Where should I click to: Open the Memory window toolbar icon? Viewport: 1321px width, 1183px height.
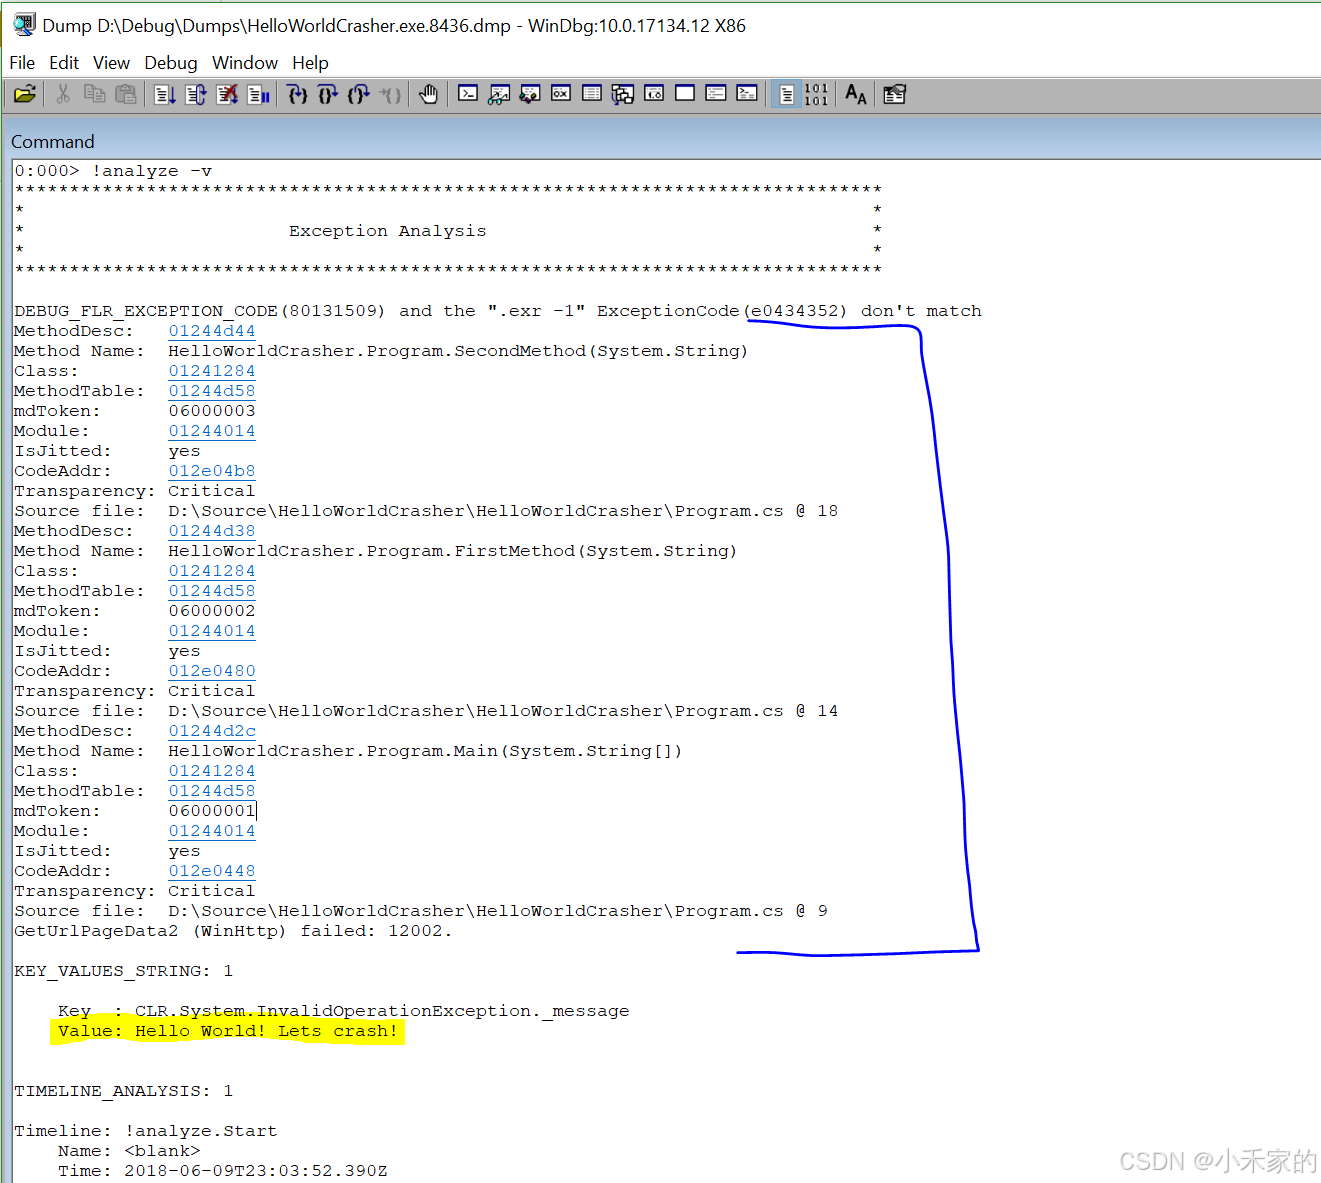592,94
